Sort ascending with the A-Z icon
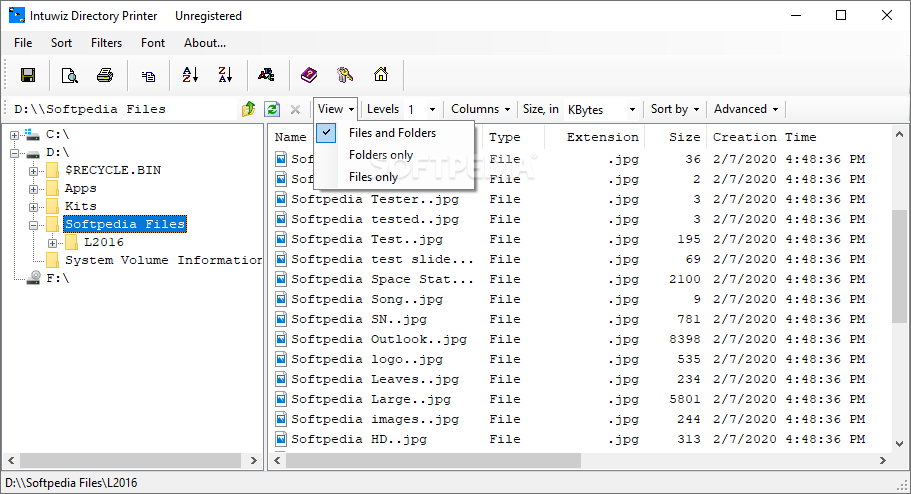 point(190,74)
